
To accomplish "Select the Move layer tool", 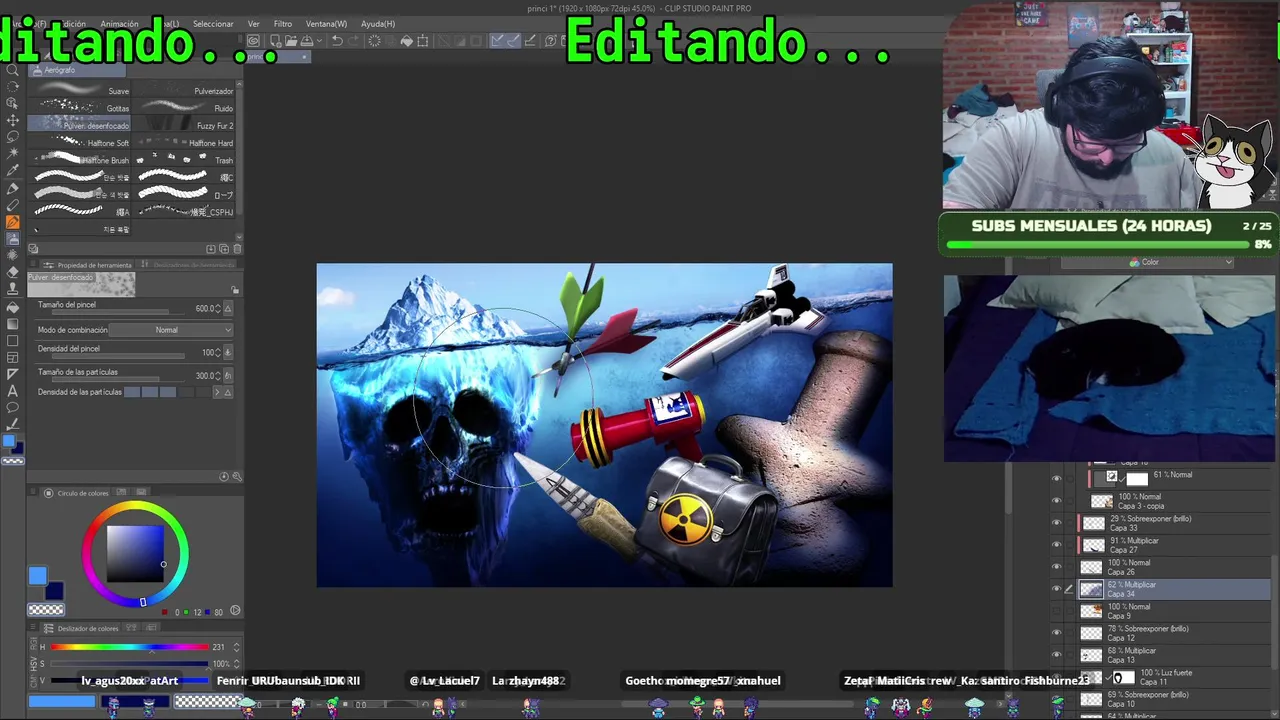I will (x=12, y=120).
